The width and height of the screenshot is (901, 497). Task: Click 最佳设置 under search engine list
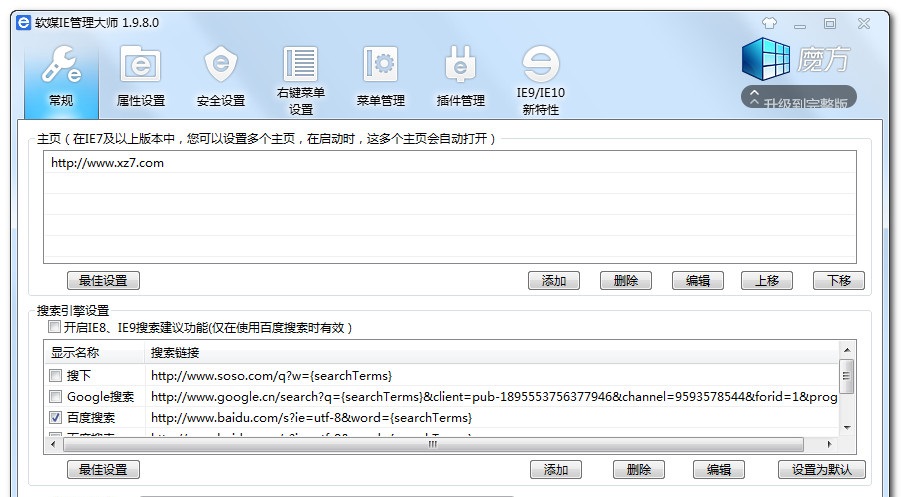point(103,469)
